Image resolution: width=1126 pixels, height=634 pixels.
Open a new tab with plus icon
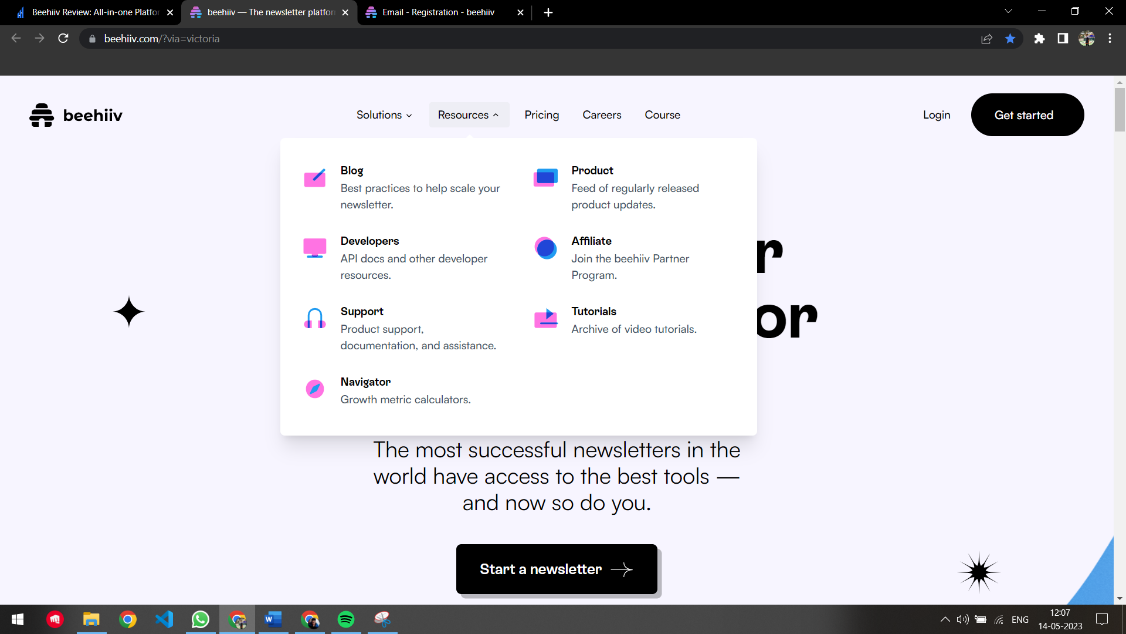[548, 12]
